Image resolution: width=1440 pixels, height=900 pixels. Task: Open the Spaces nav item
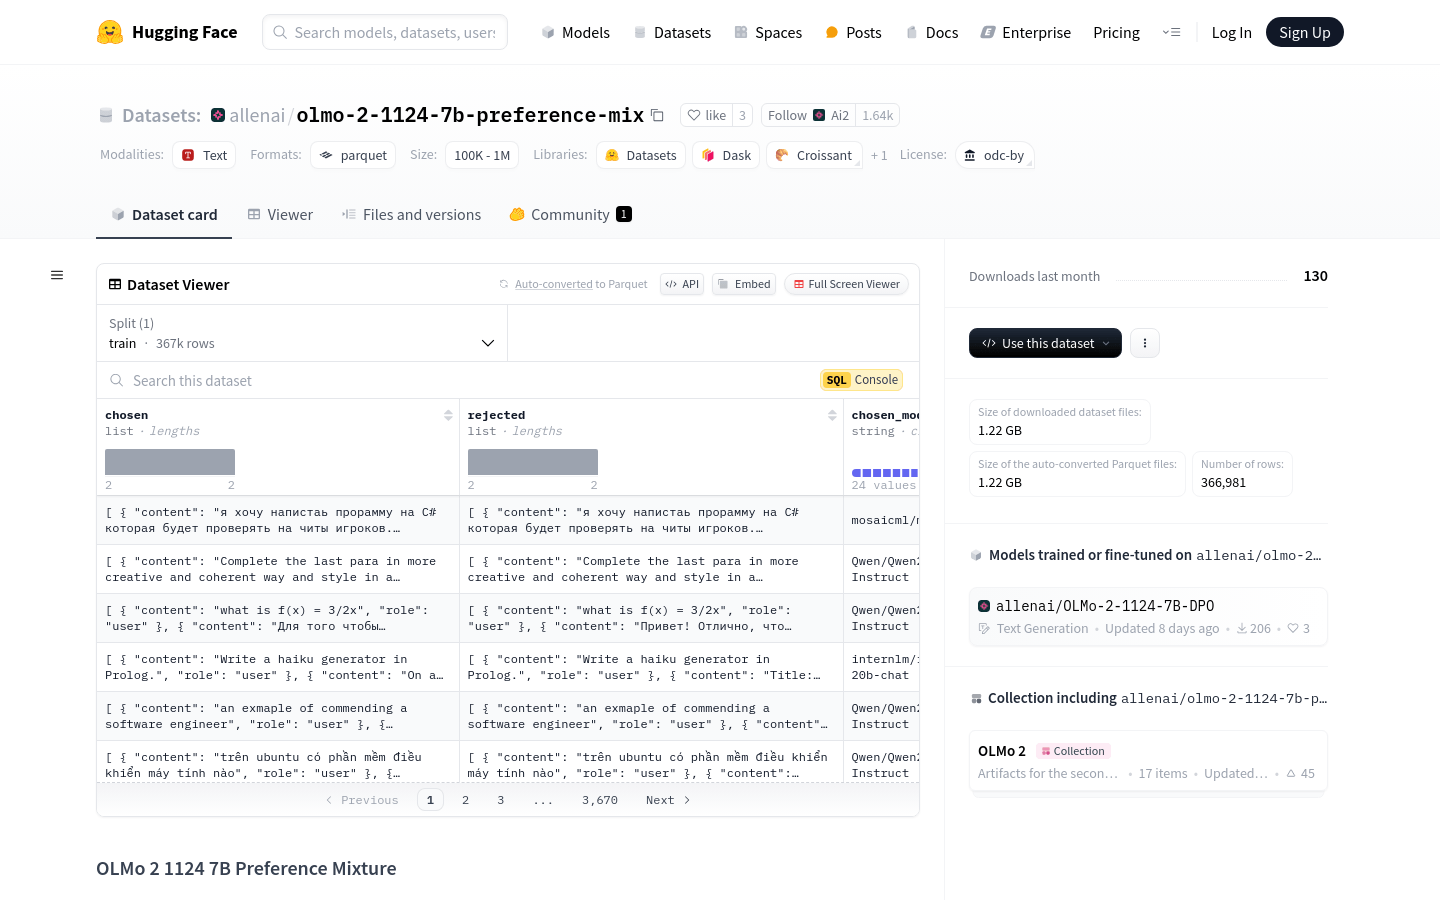(x=768, y=32)
